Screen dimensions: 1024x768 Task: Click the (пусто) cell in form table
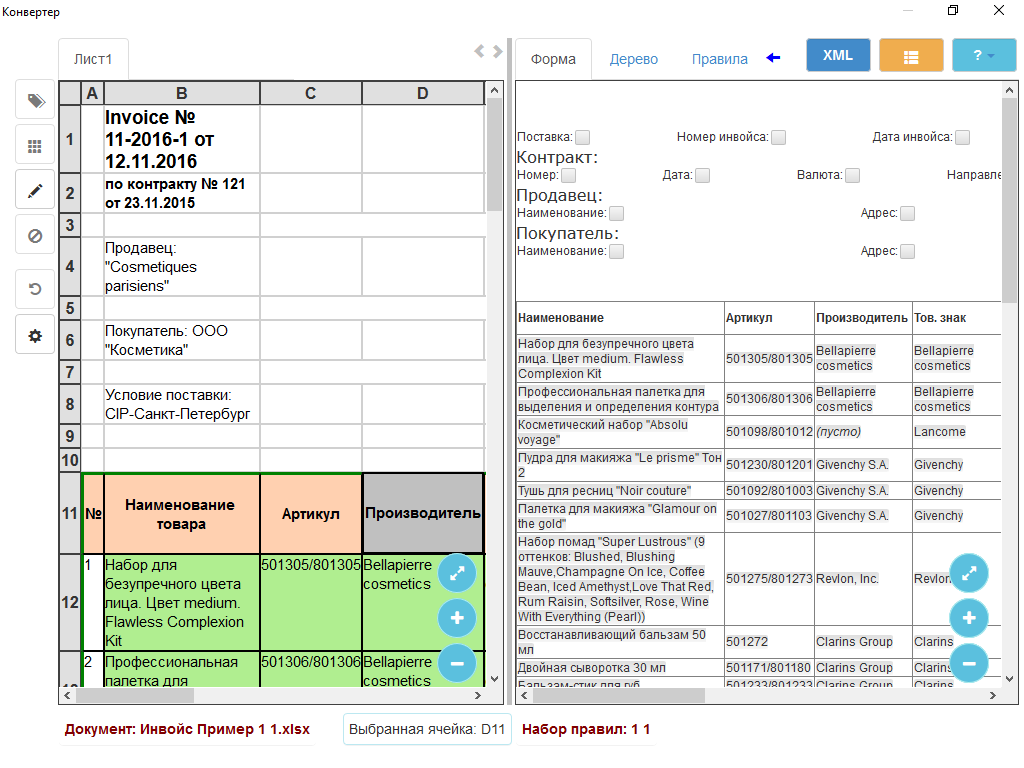click(x=863, y=432)
